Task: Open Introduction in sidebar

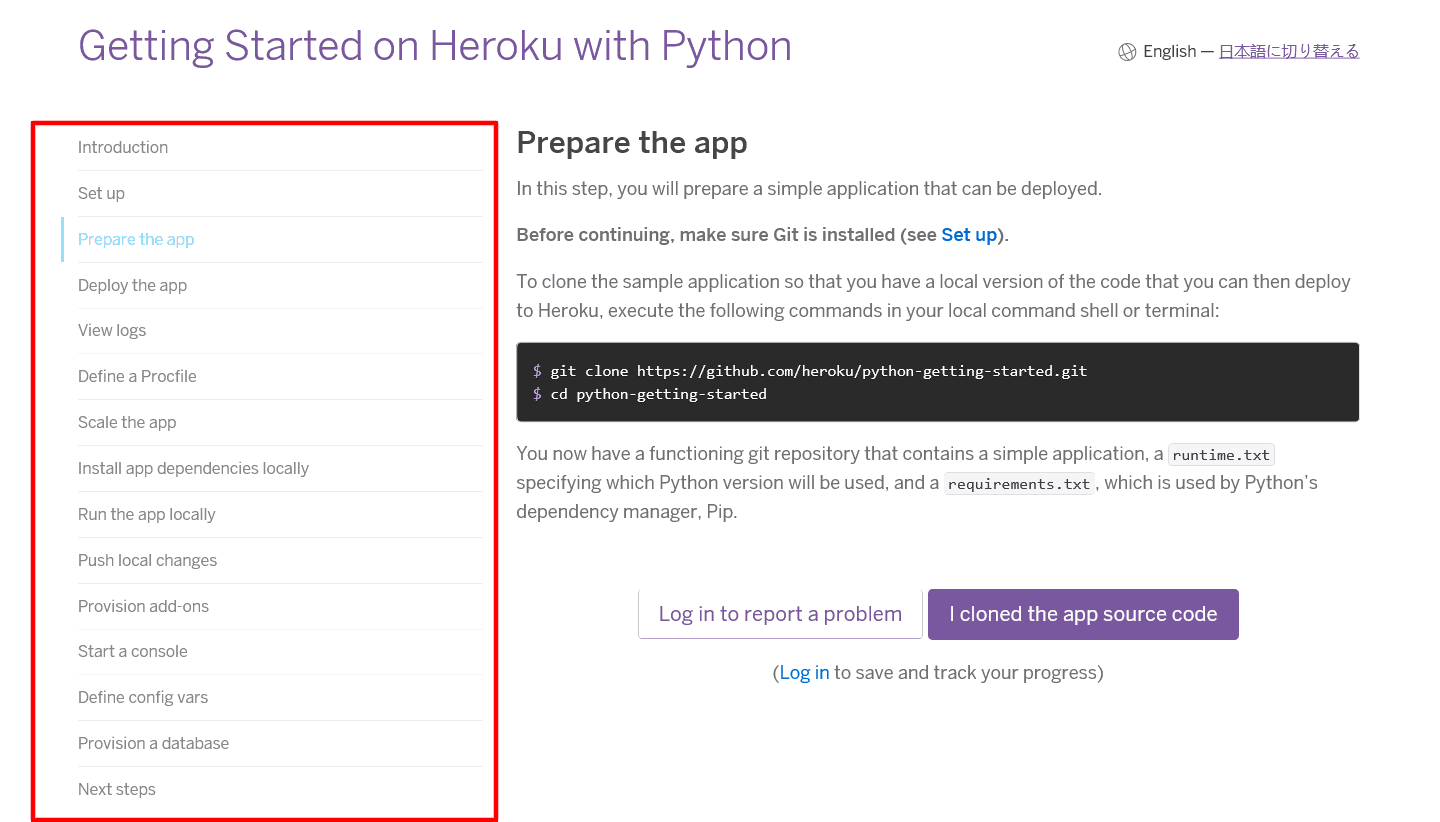Action: [x=123, y=147]
